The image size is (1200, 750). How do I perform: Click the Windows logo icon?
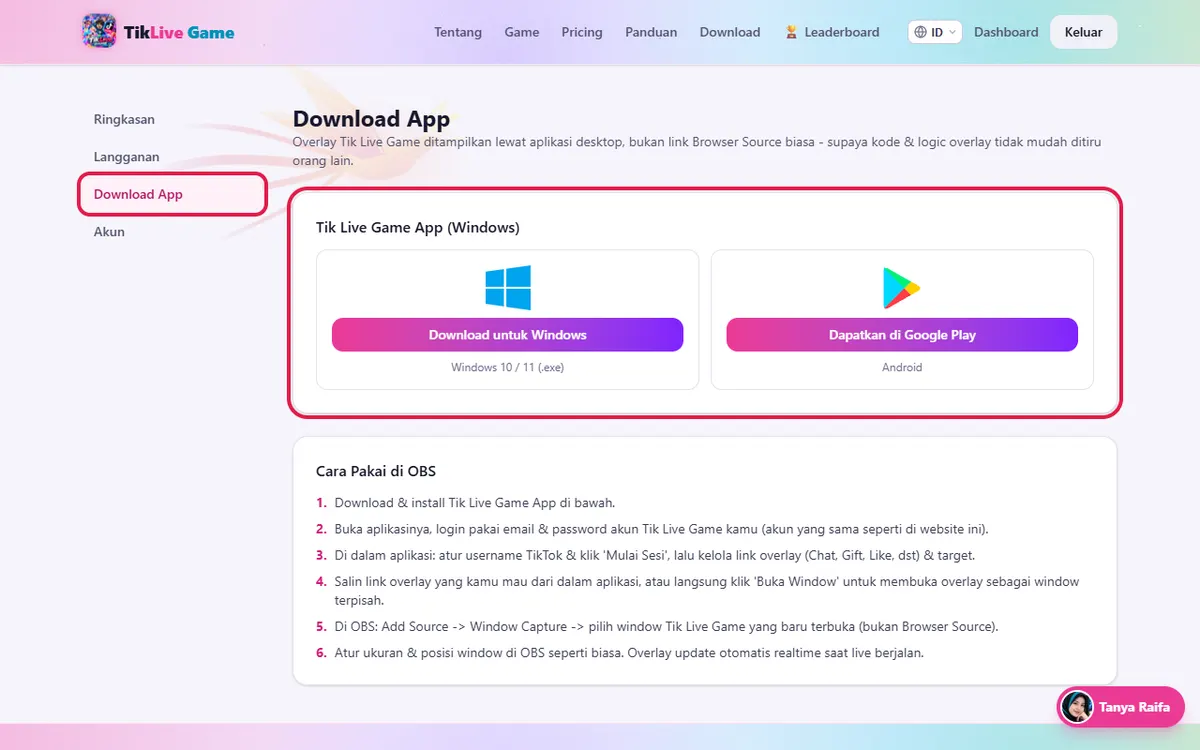click(x=508, y=288)
